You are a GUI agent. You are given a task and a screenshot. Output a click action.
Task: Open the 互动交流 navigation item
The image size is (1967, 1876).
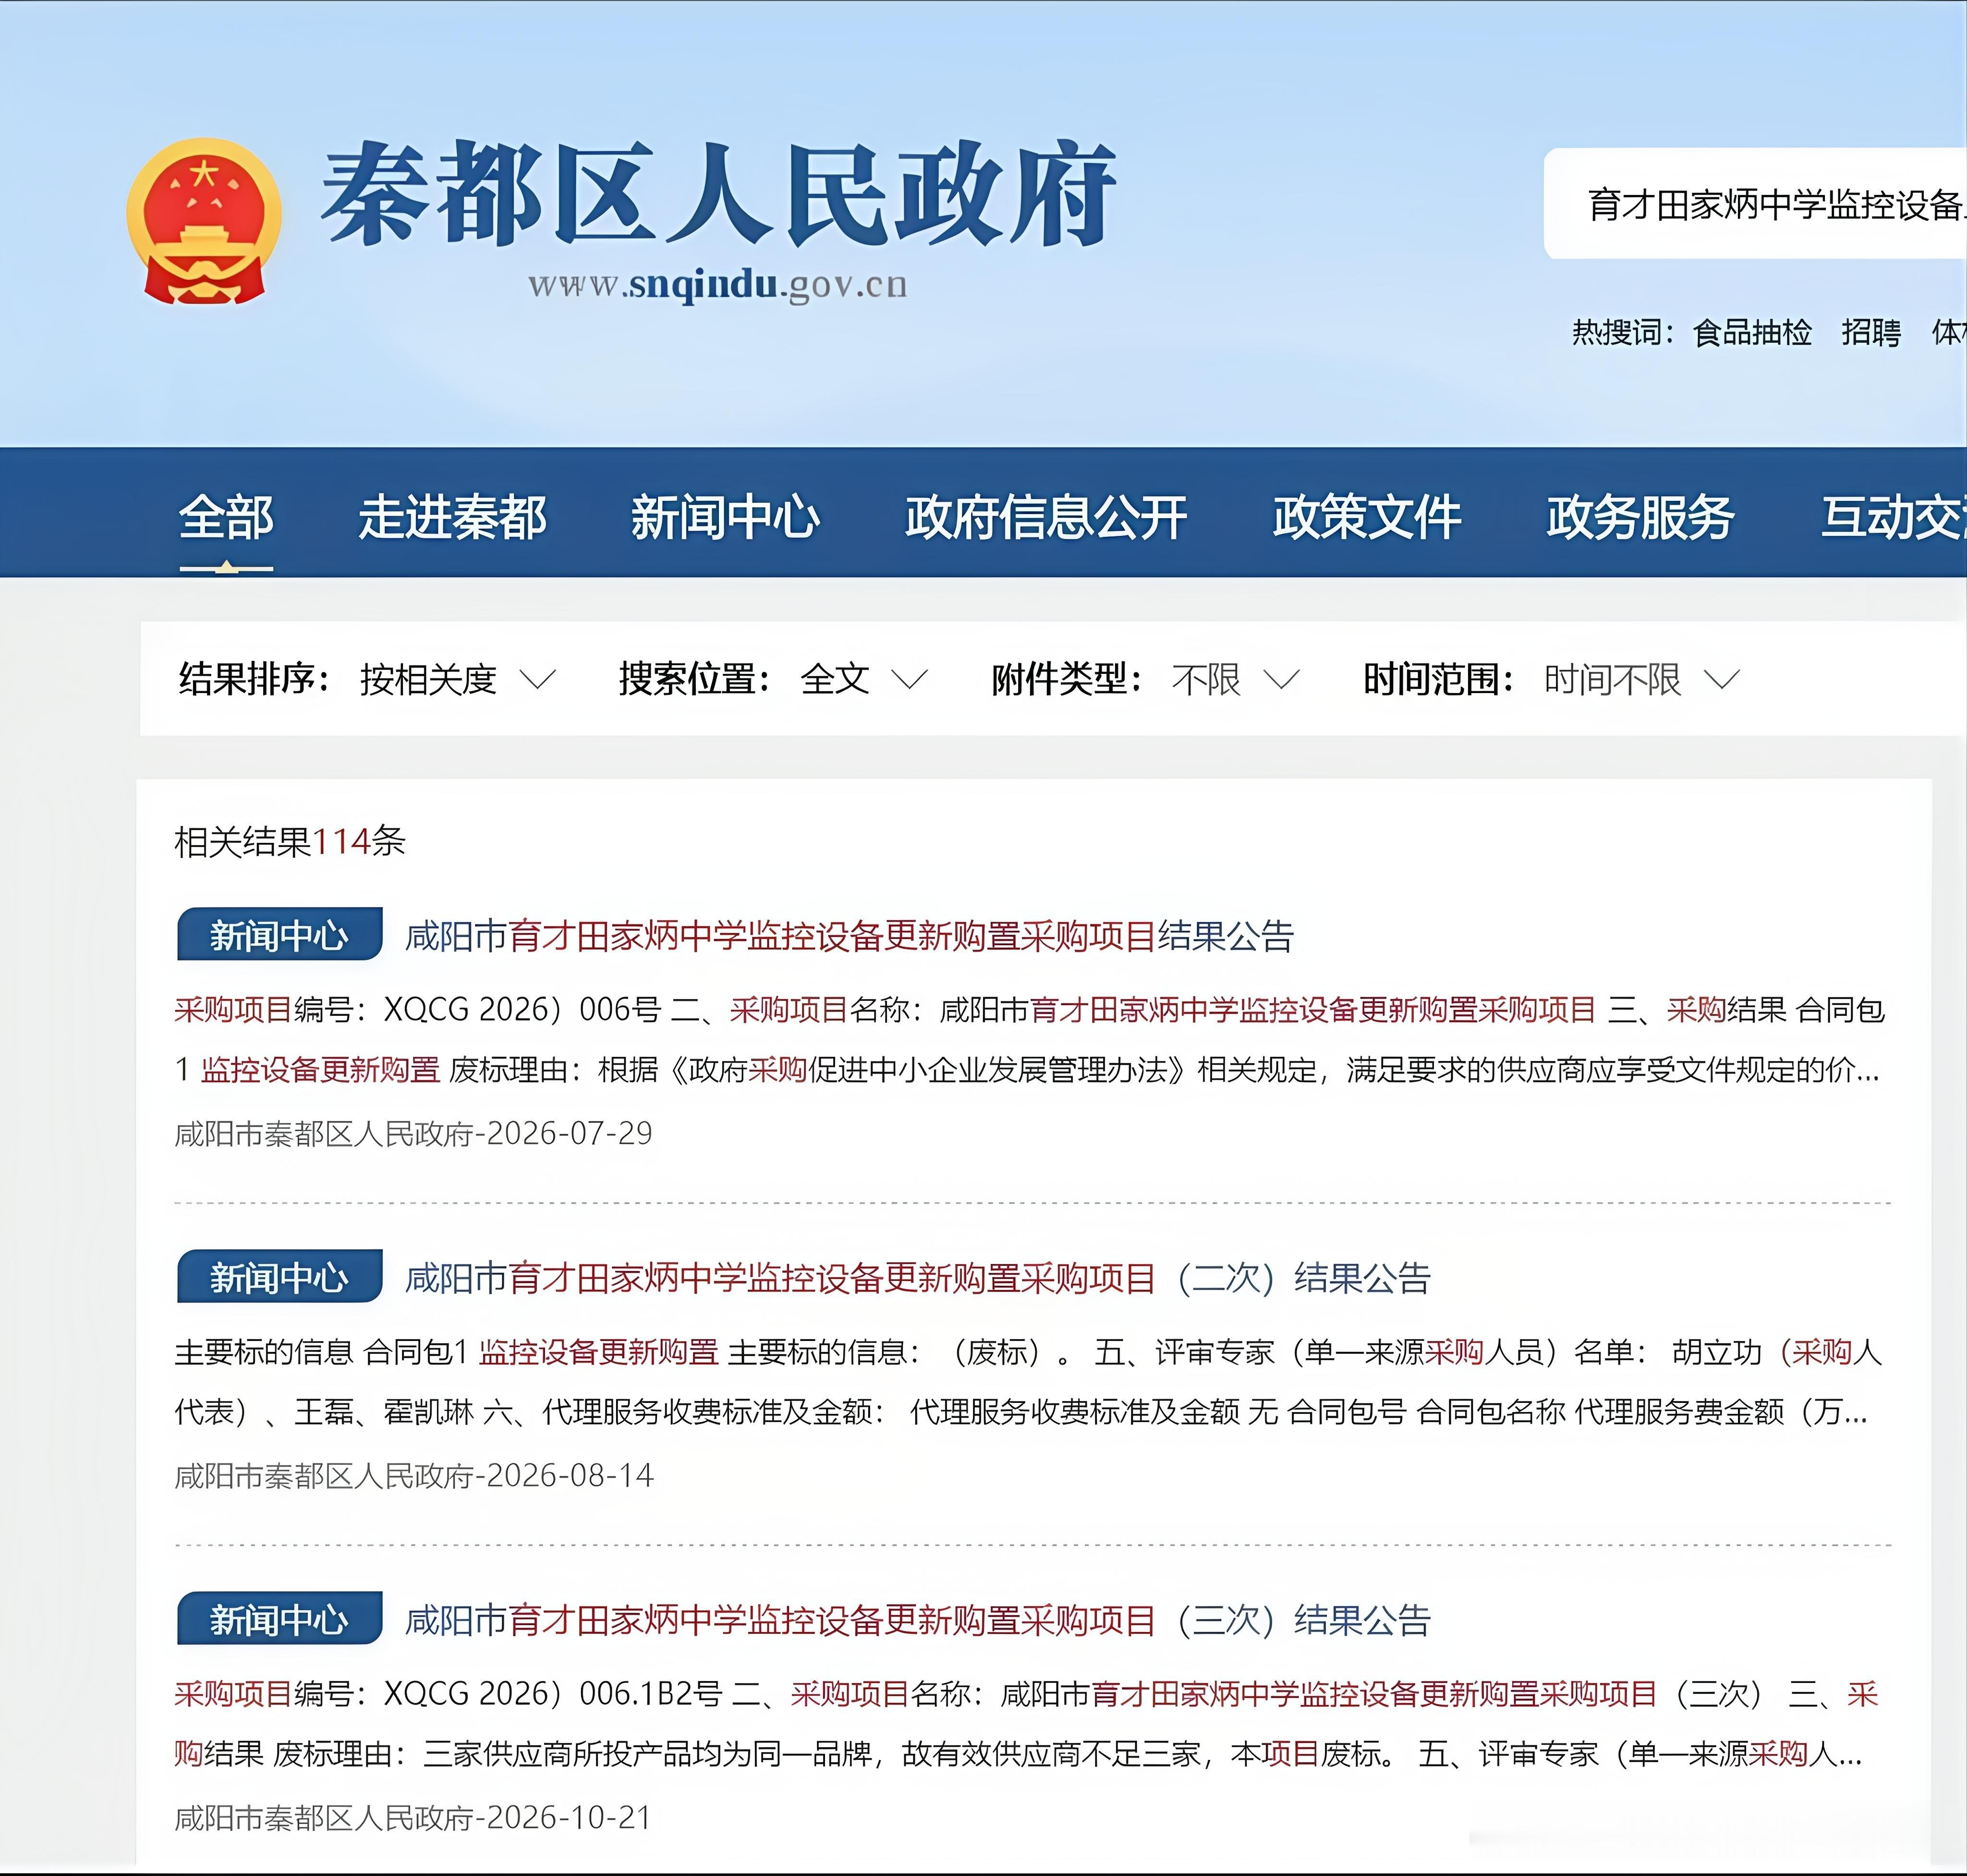coord(1893,518)
